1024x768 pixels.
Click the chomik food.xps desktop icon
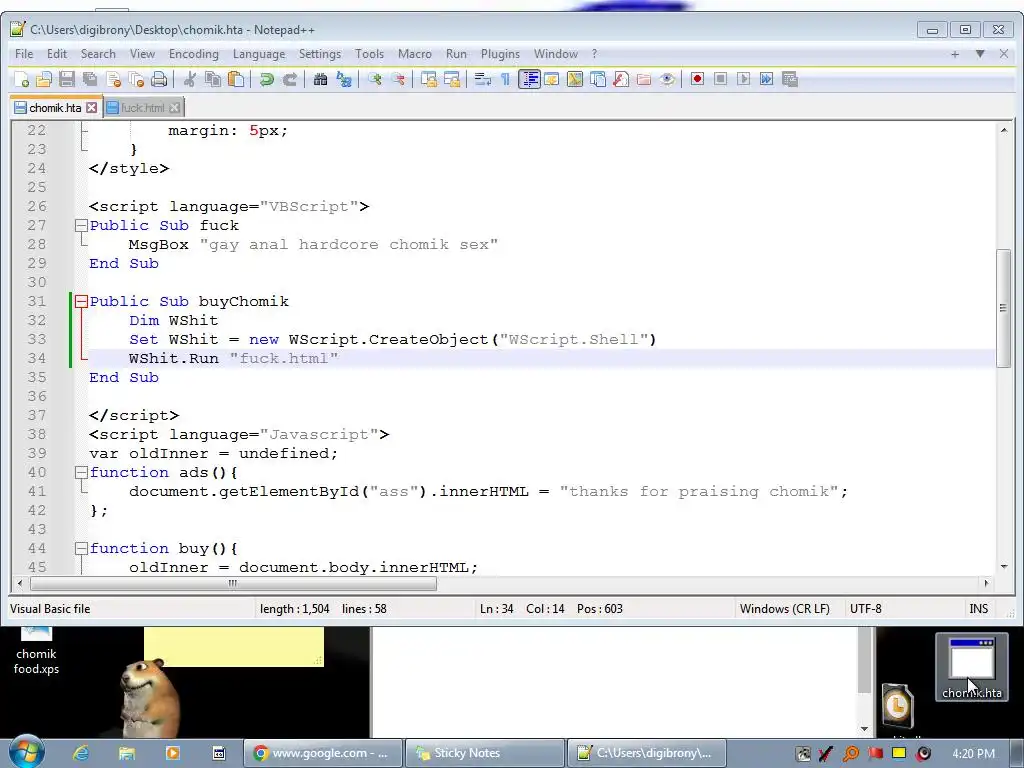(37, 652)
